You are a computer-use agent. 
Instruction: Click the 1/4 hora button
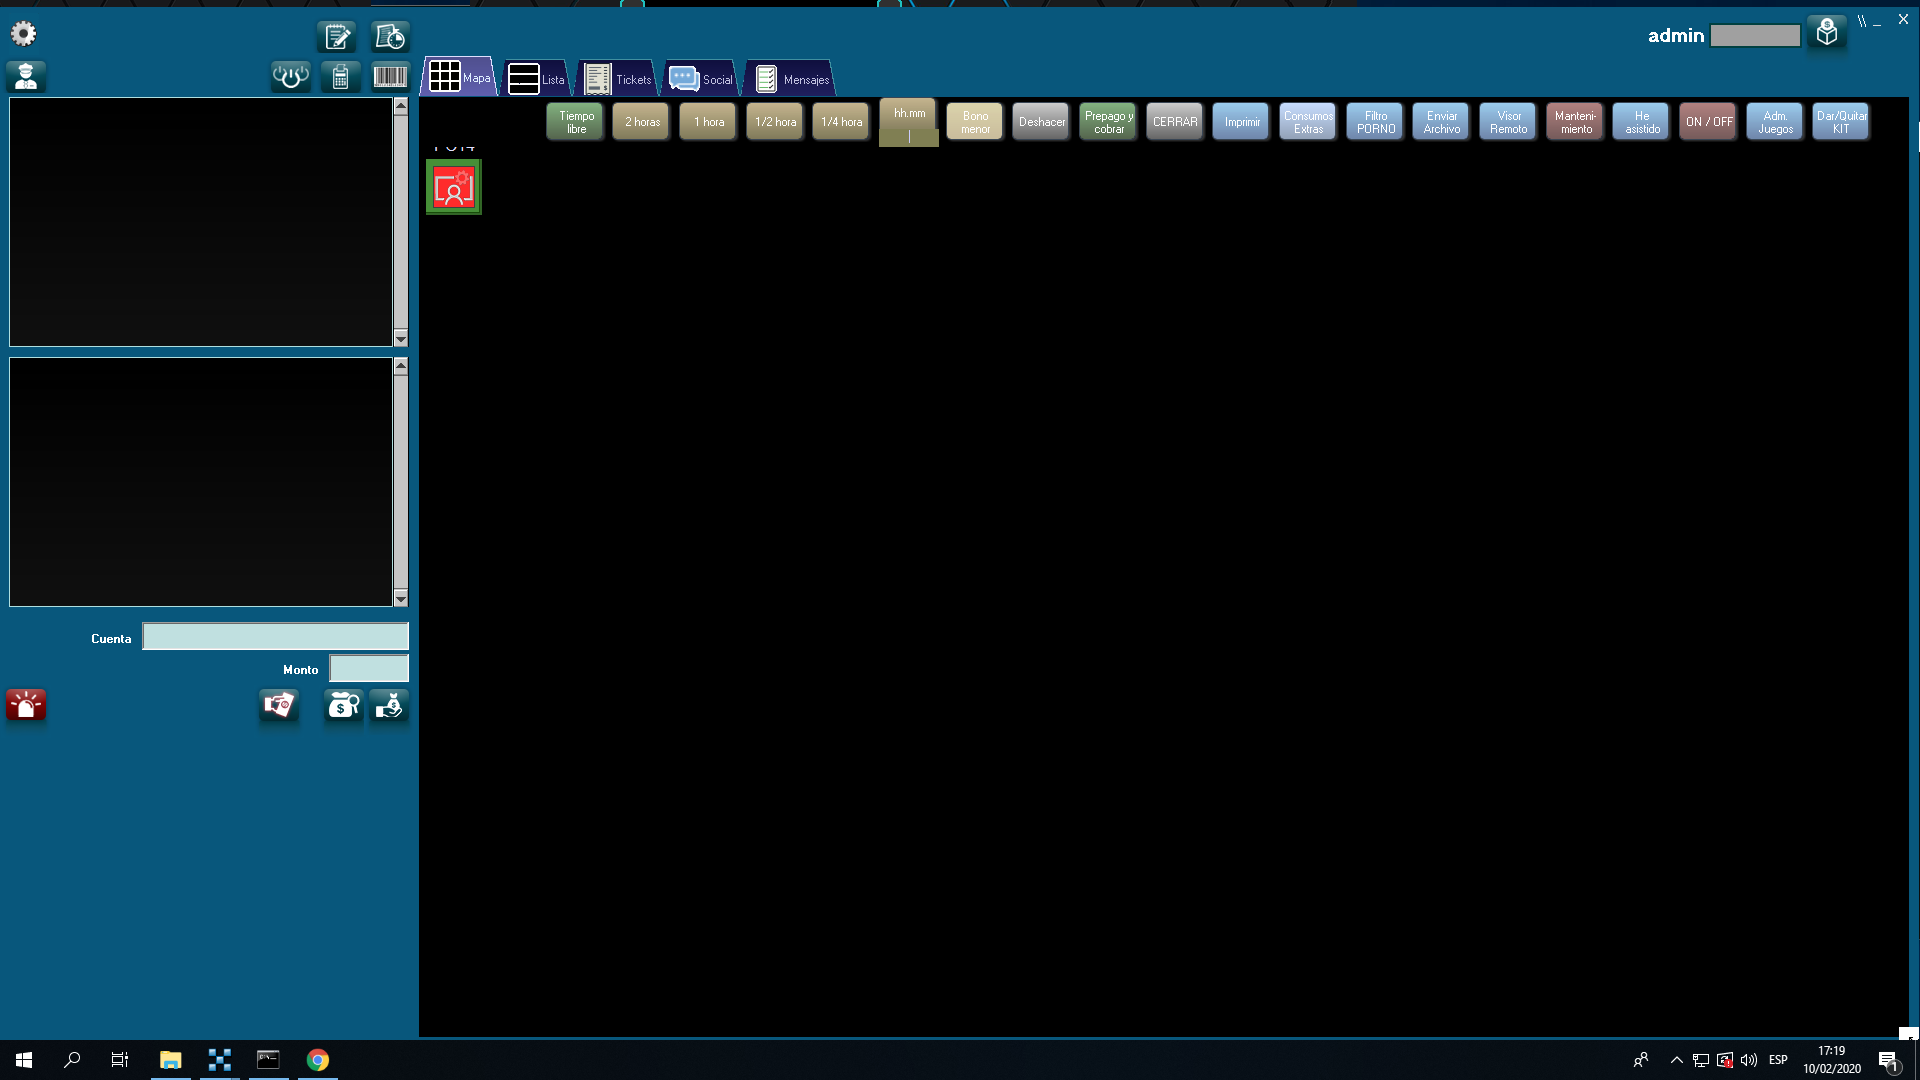[x=841, y=122]
